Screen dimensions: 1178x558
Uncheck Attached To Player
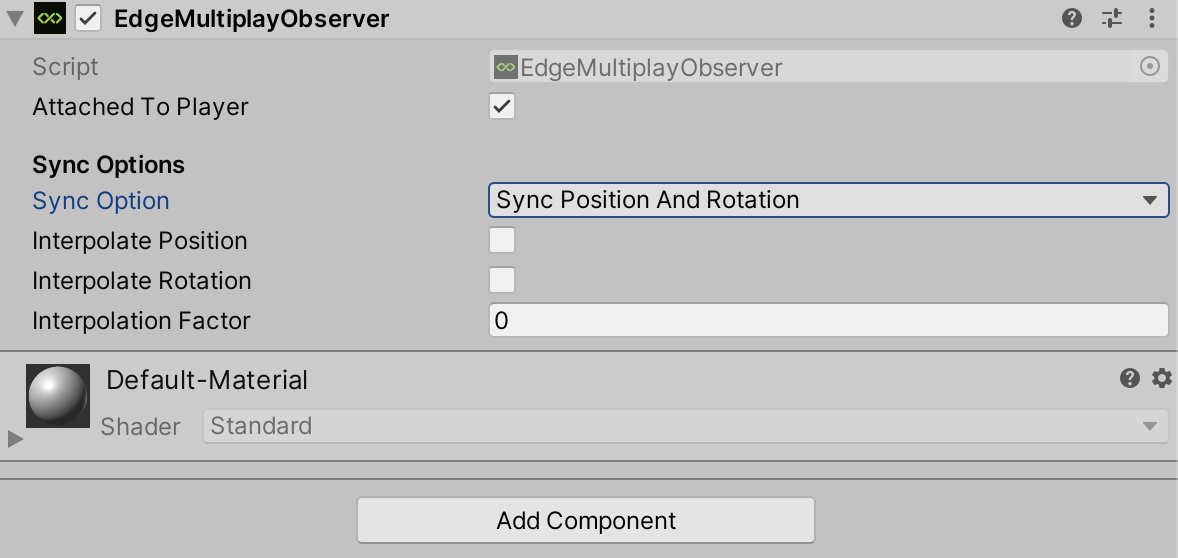pyautogui.click(x=502, y=106)
